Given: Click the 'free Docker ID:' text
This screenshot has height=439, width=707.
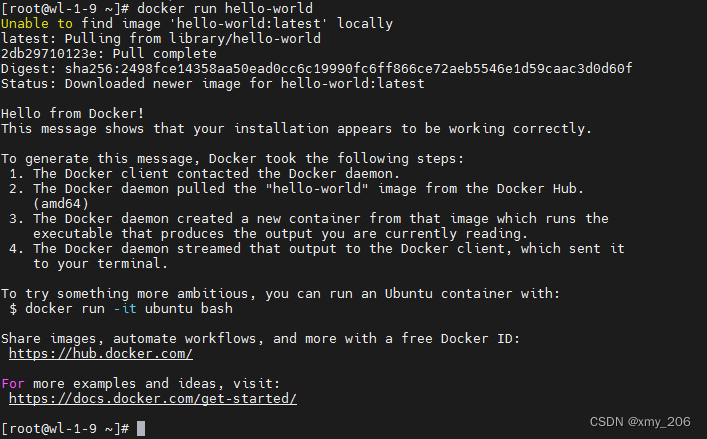Looking at the screenshot, I should coord(460,338).
